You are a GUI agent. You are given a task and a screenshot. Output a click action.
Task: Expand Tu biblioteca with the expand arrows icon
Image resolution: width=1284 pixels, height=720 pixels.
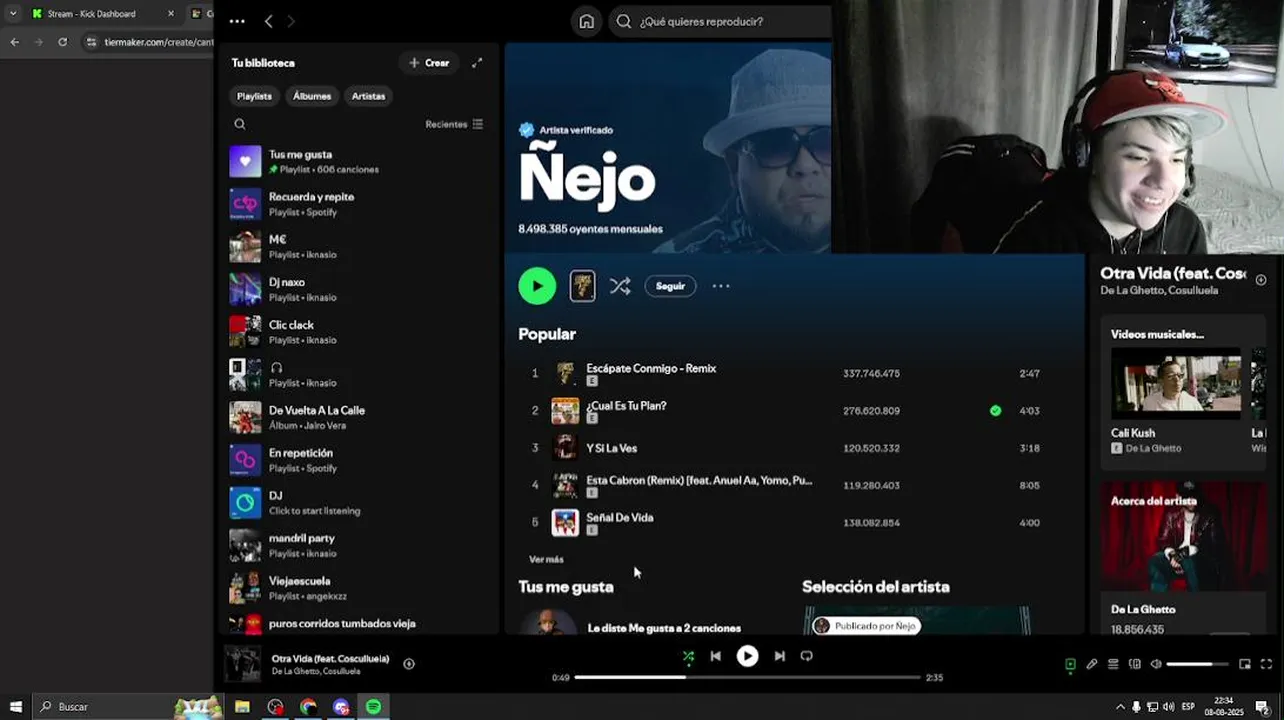(x=477, y=63)
